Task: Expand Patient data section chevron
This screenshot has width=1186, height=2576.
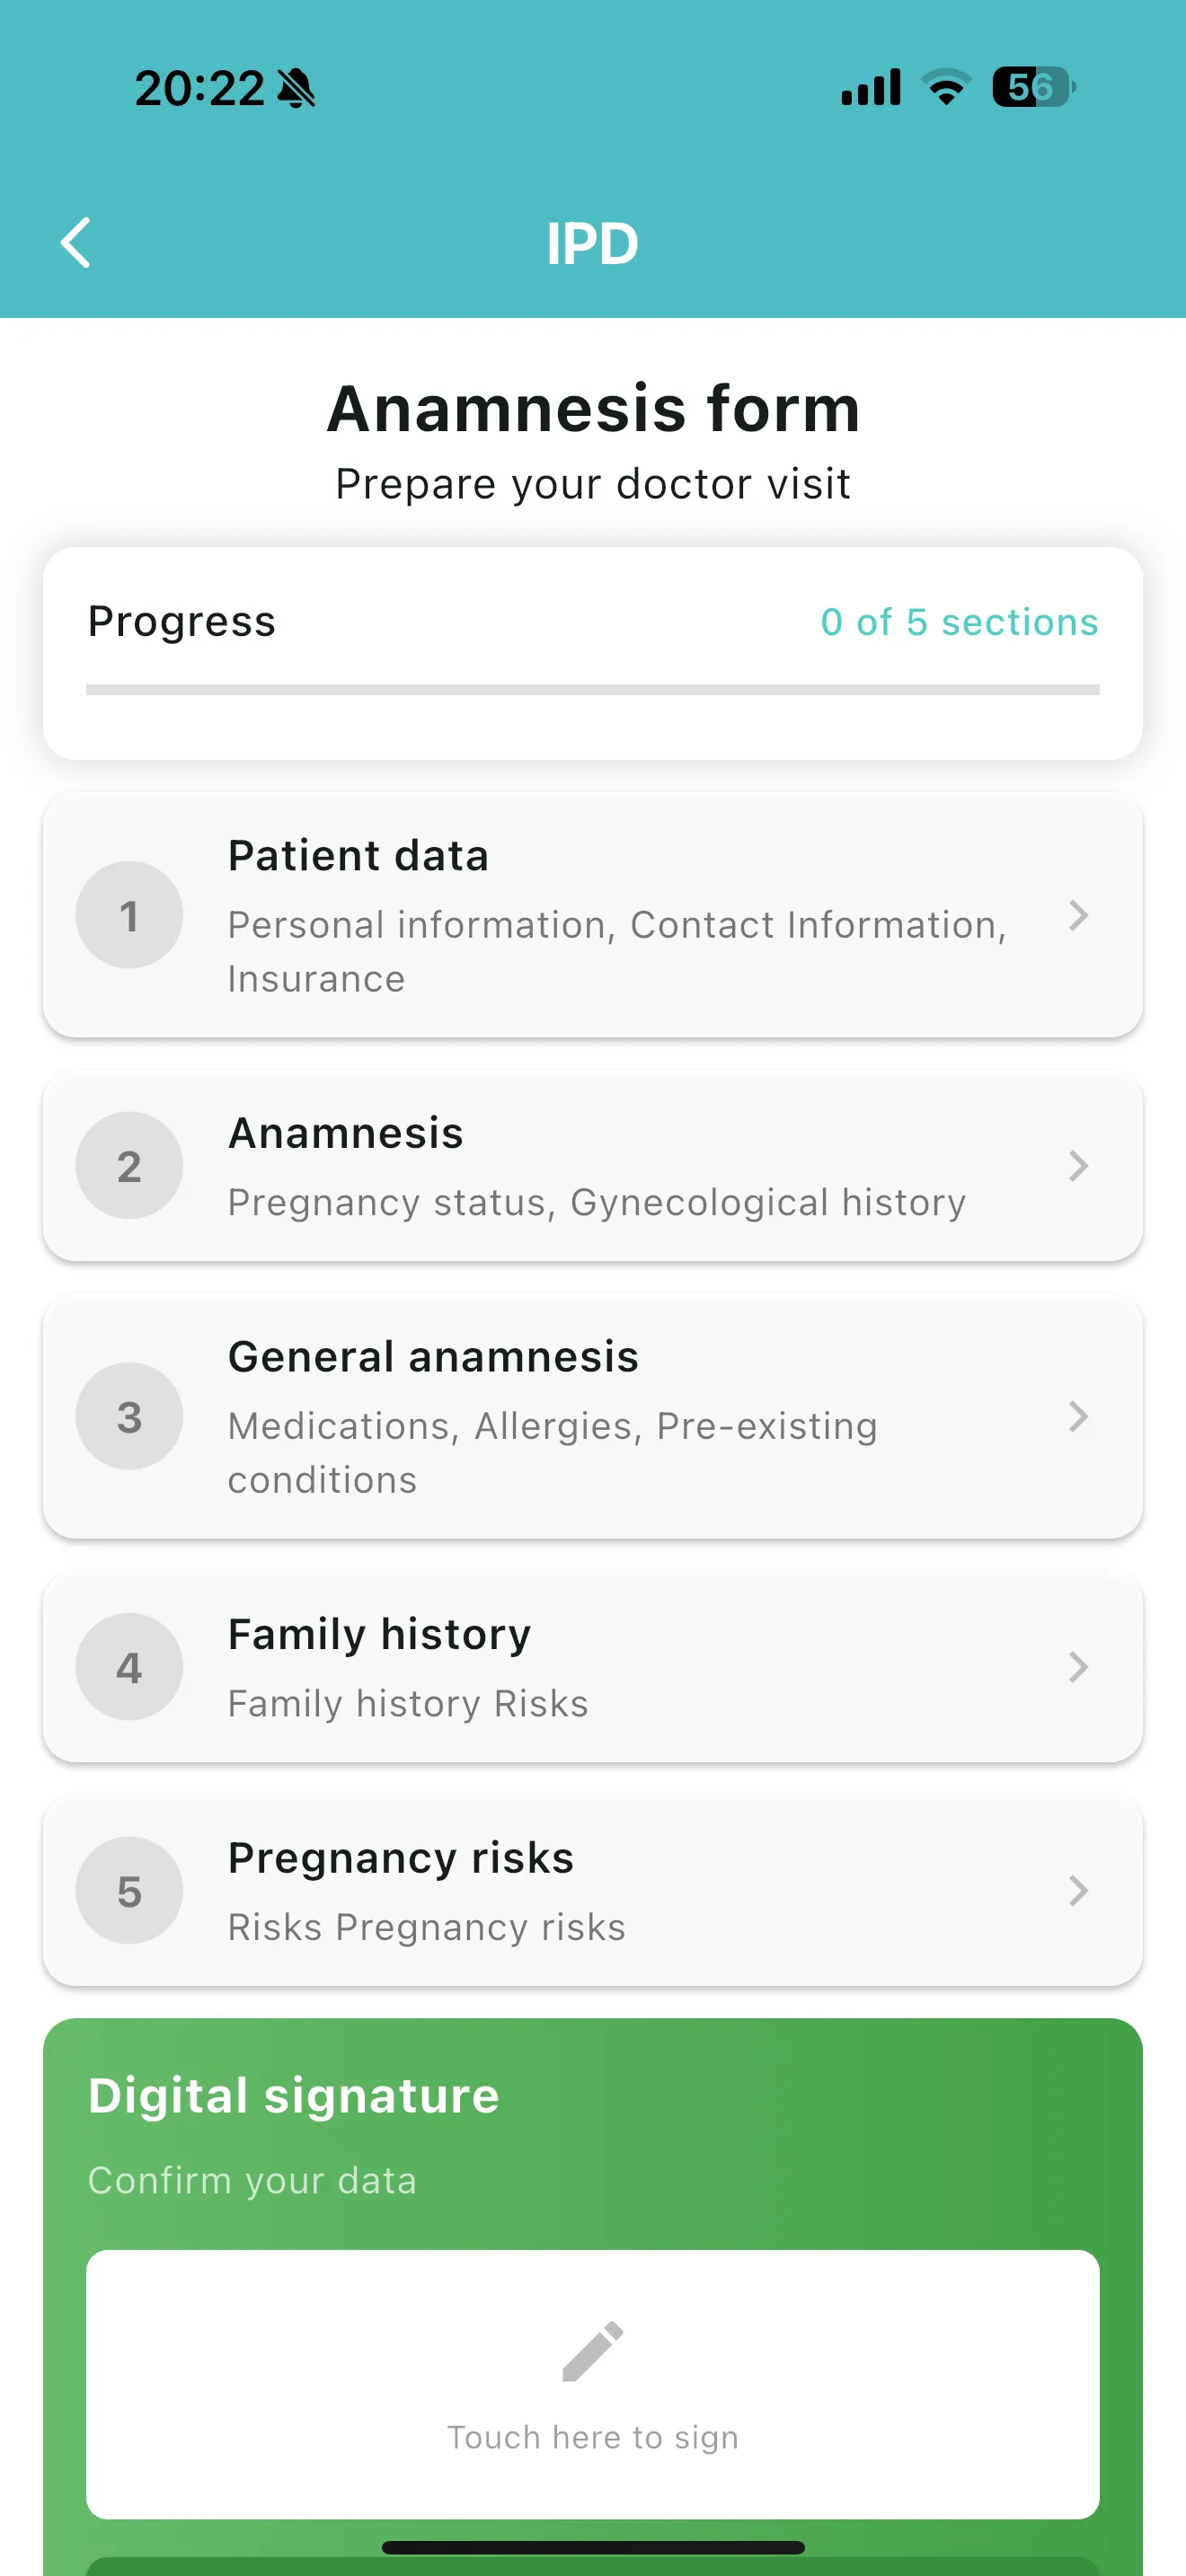Action: (1077, 915)
